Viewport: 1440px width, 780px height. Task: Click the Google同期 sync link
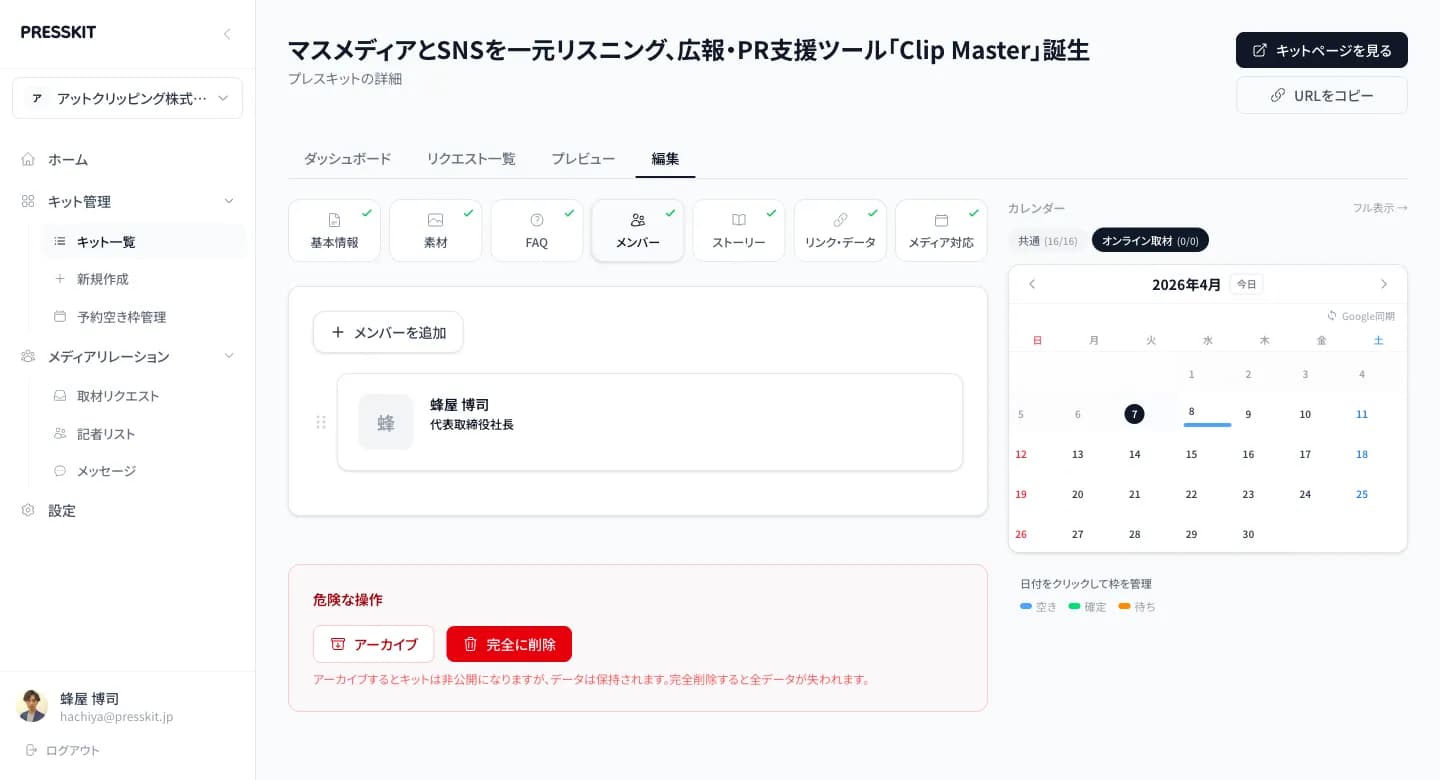coord(1361,316)
